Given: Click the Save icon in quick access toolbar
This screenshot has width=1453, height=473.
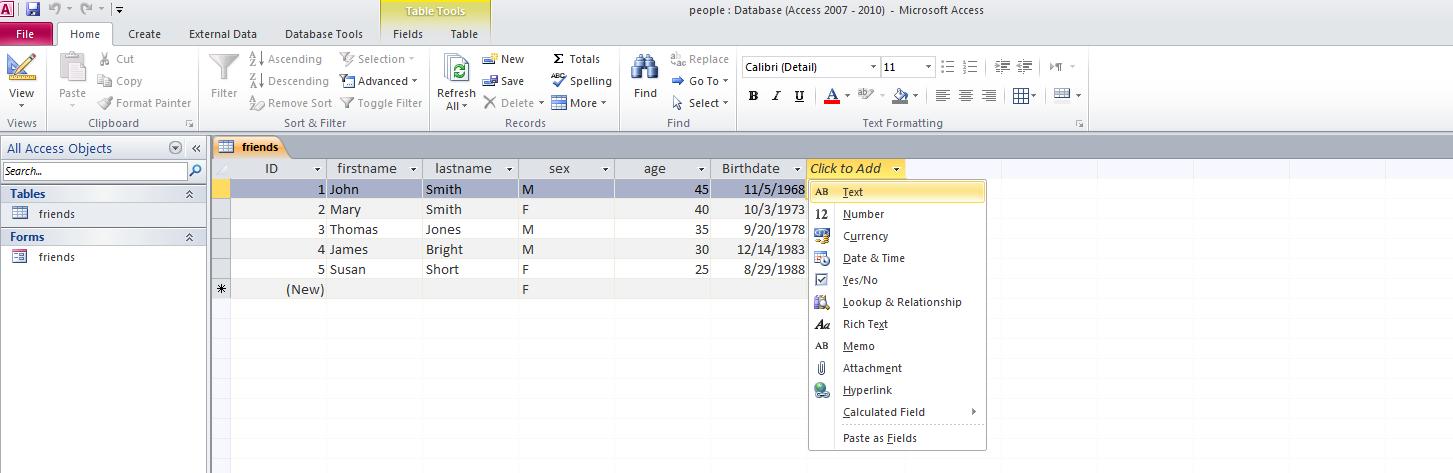Looking at the screenshot, I should [x=33, y=10].
